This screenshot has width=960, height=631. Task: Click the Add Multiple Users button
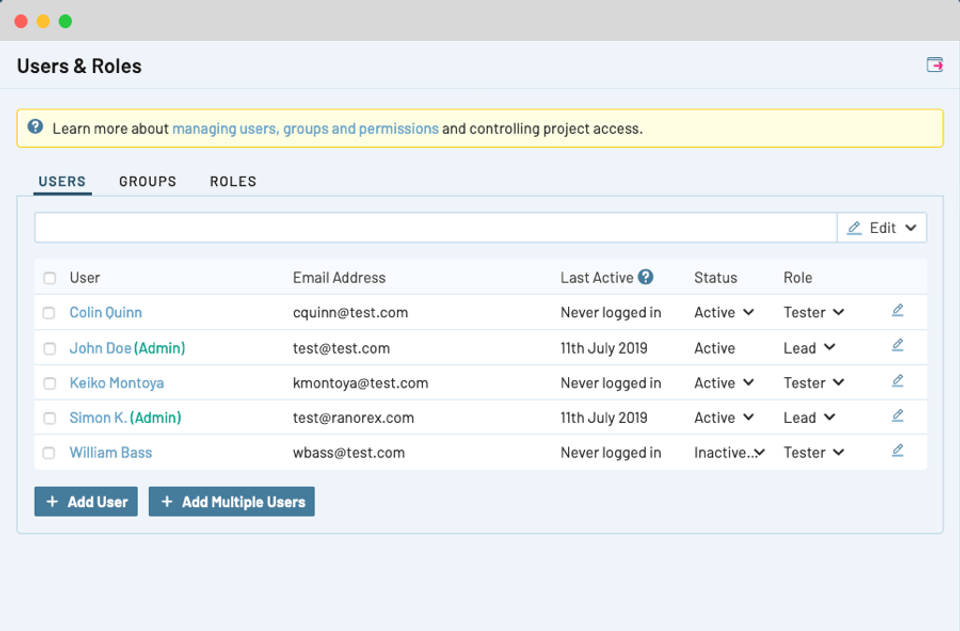[x=232, y=502]
